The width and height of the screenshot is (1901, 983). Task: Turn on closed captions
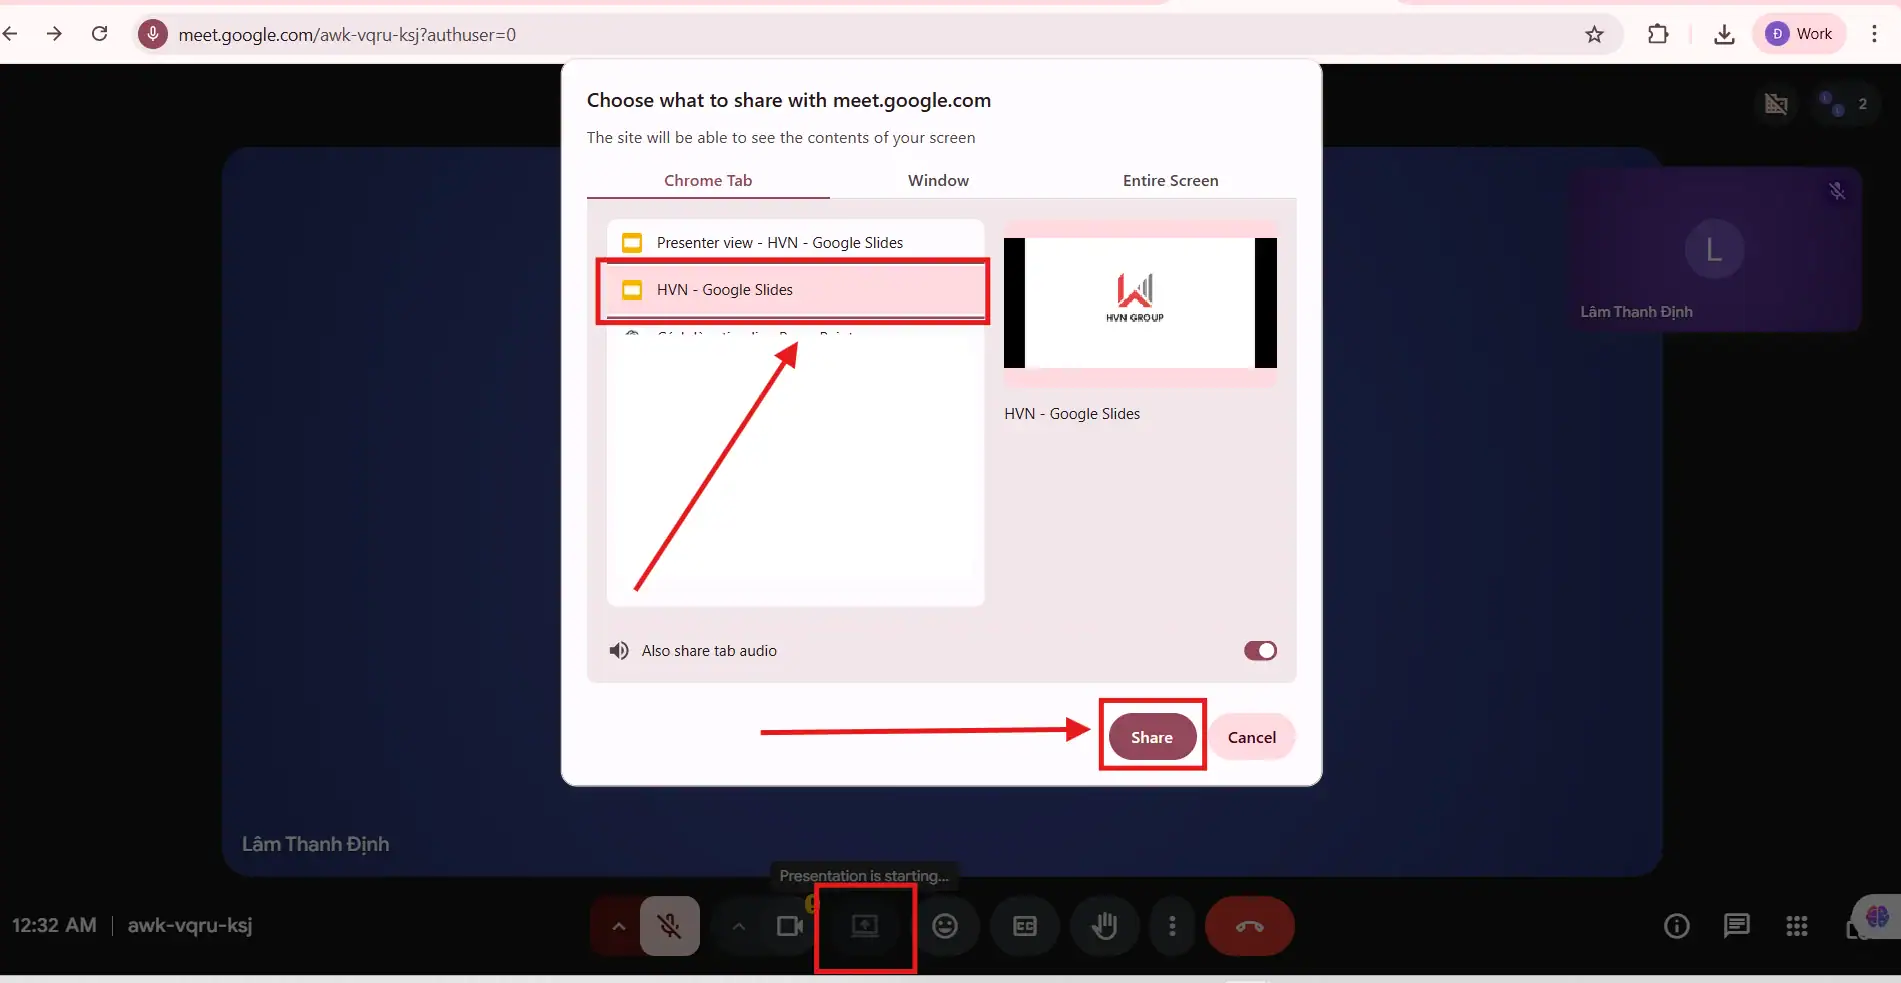click(1025, 926)
